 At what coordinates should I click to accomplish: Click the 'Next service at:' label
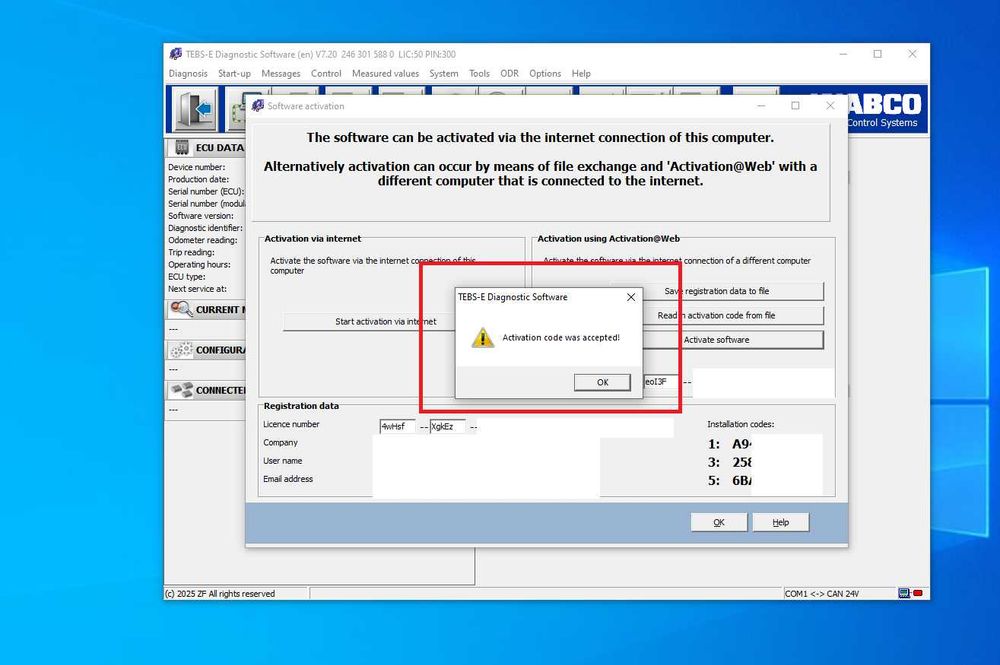[197, 289]
